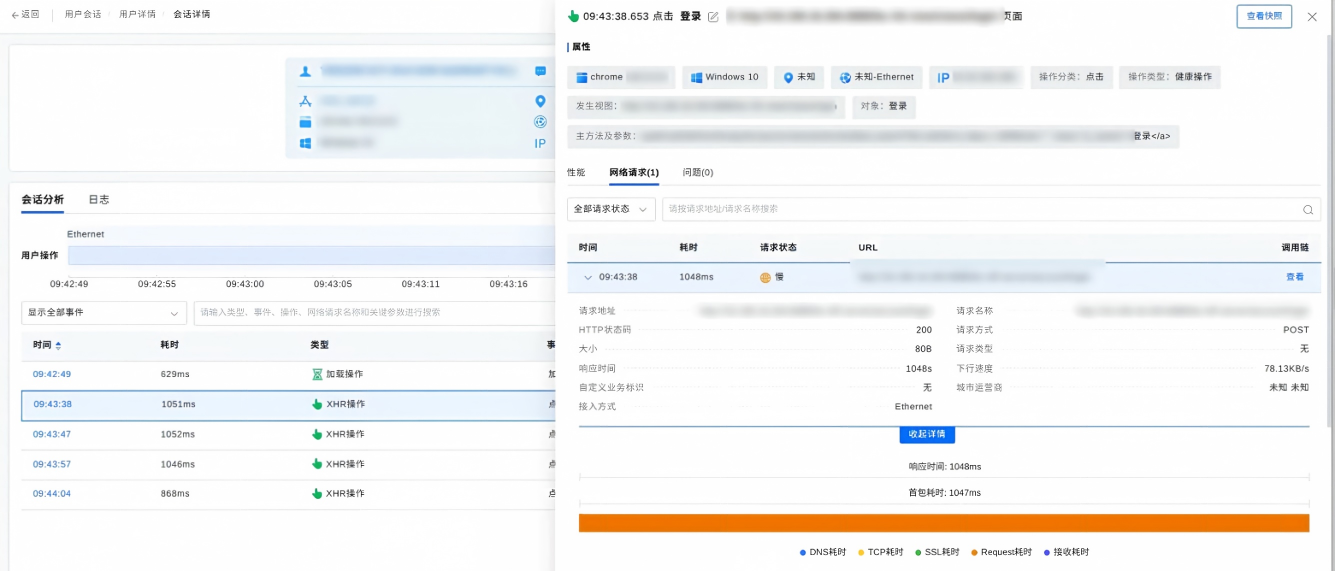Click the location pin icon in info card
Screen dimensions: 1335x571
click(540, 101)
